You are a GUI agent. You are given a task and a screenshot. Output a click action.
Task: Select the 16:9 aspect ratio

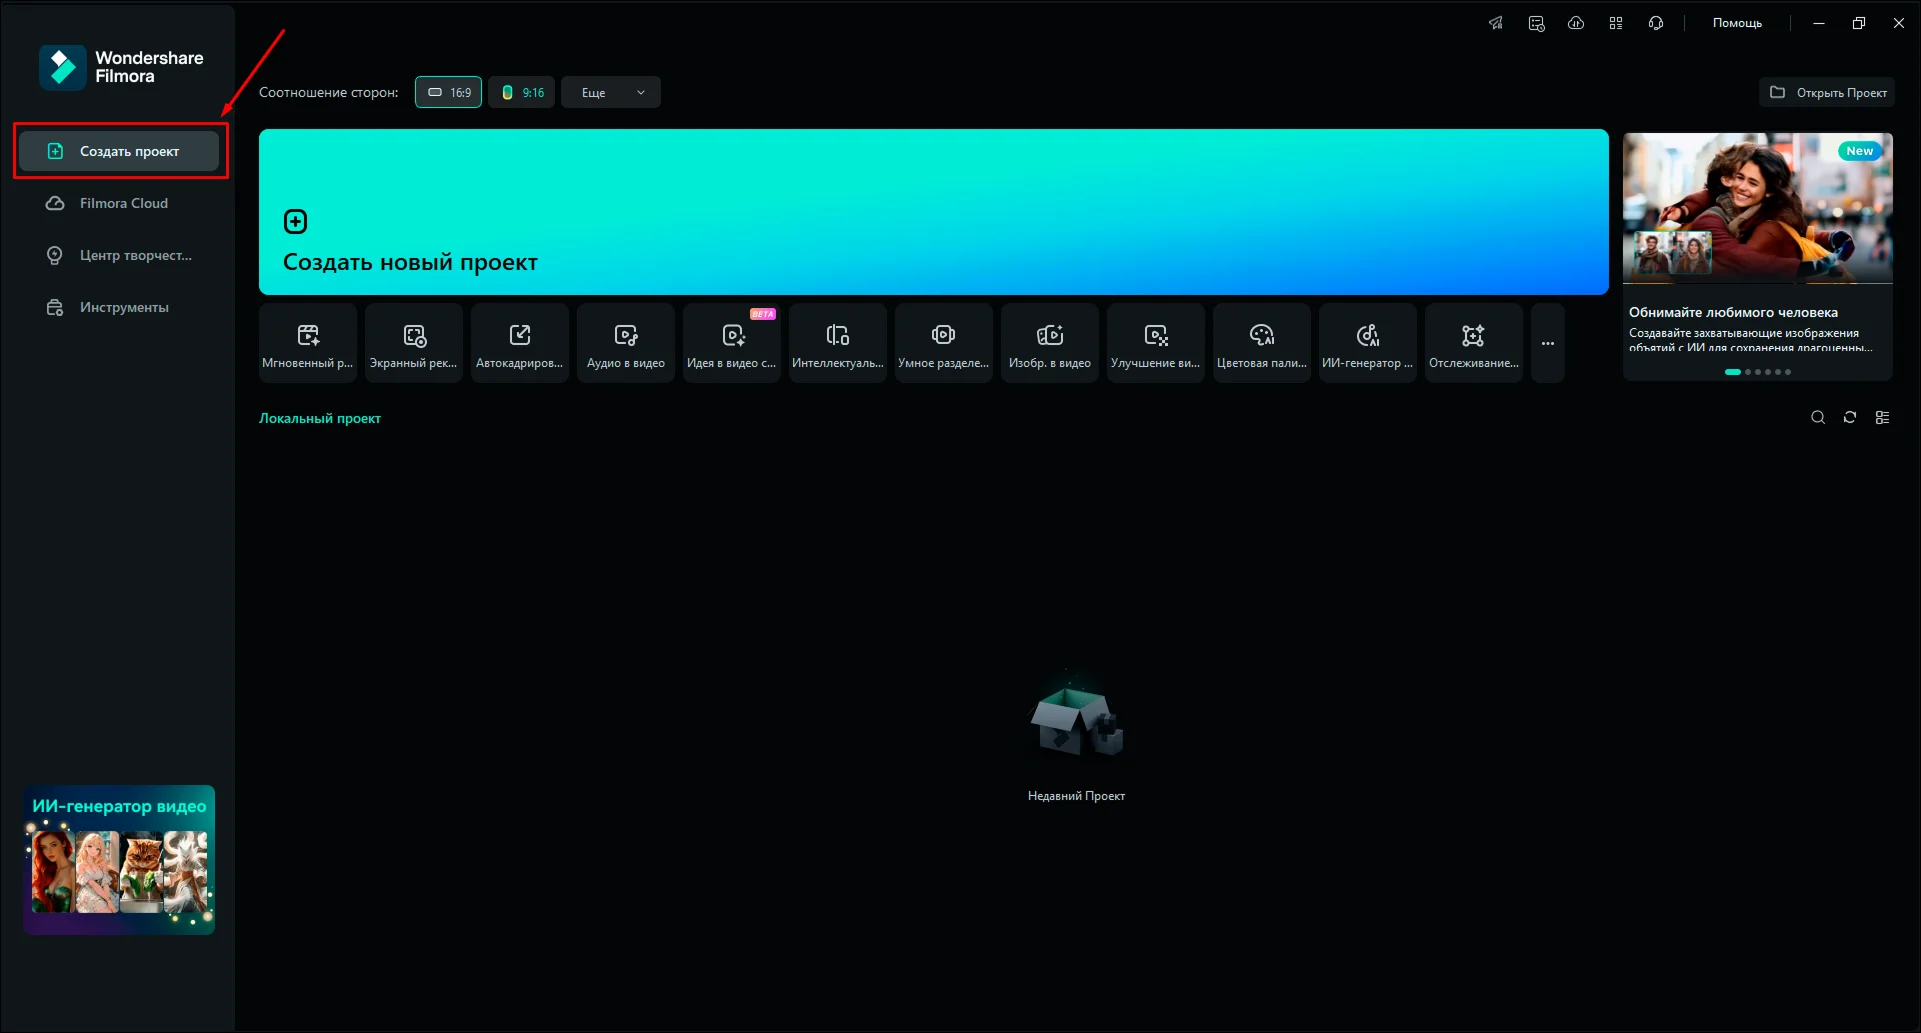point(448,92)
